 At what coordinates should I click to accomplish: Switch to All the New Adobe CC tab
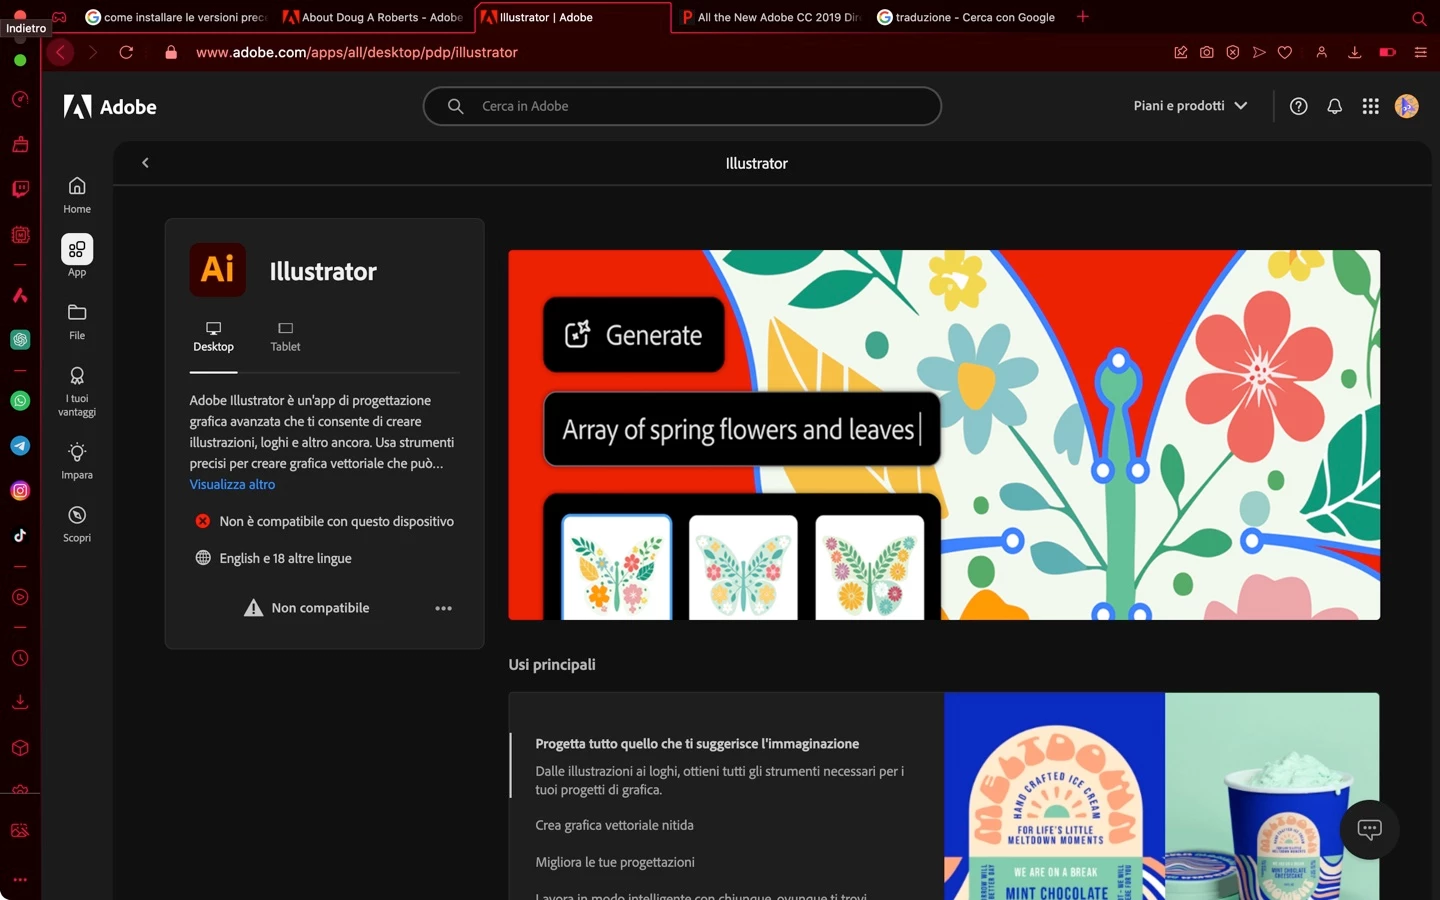point(770,17)
